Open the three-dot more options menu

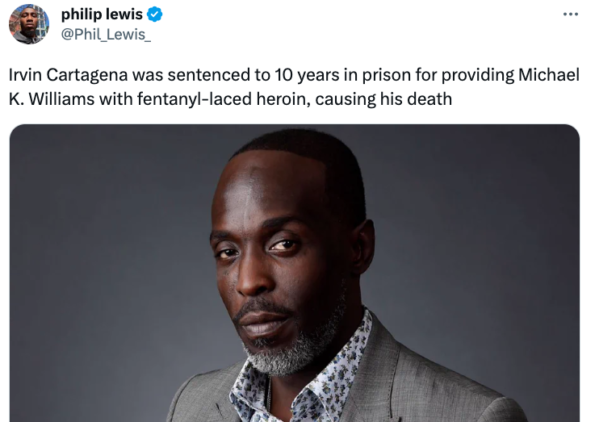(x=570, y=14)
